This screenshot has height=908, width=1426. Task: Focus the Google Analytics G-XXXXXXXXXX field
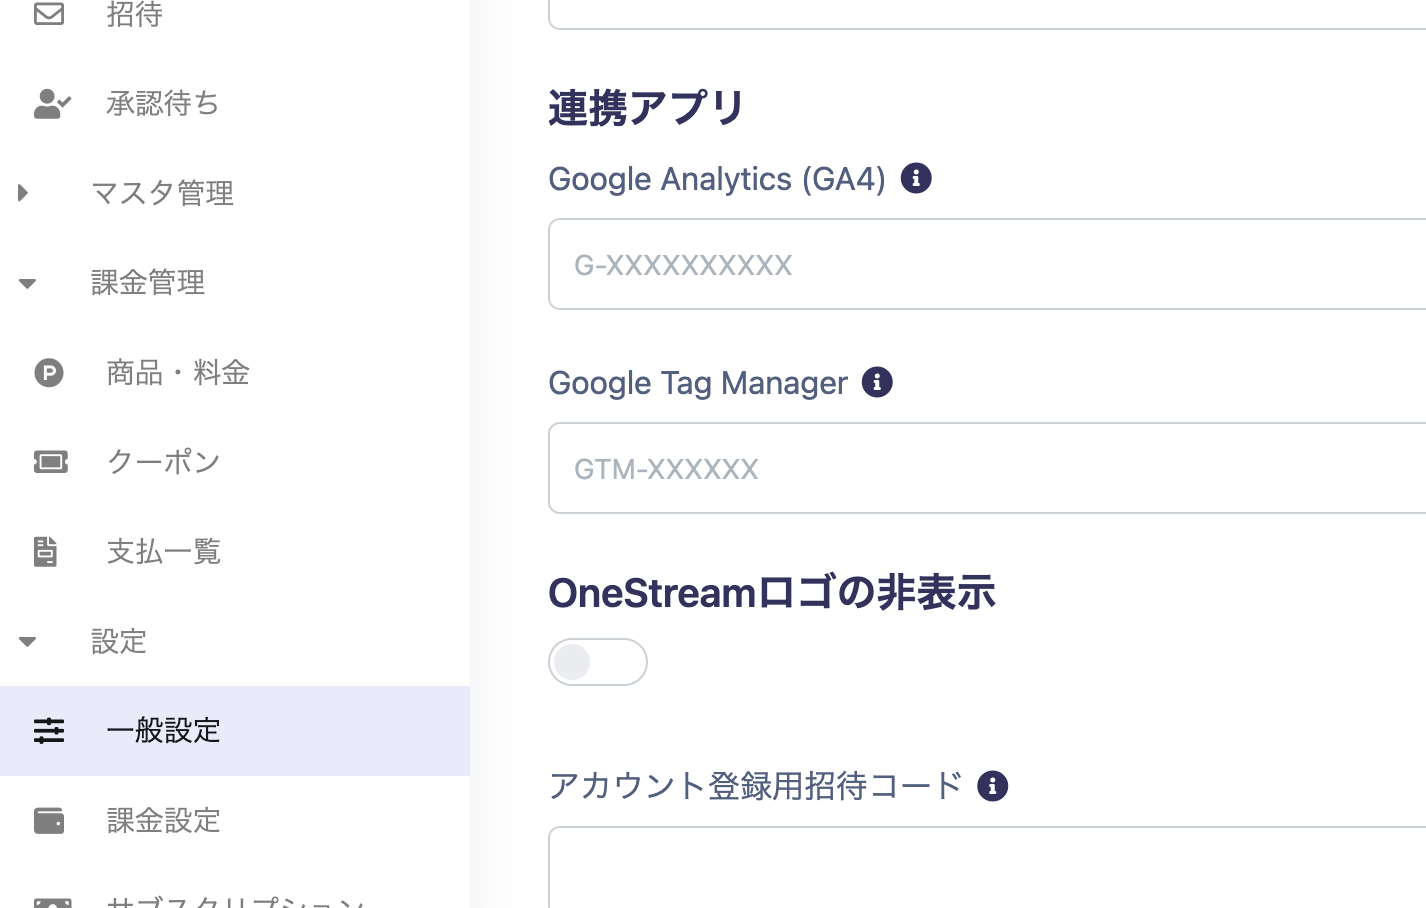[x=987, y=265]
